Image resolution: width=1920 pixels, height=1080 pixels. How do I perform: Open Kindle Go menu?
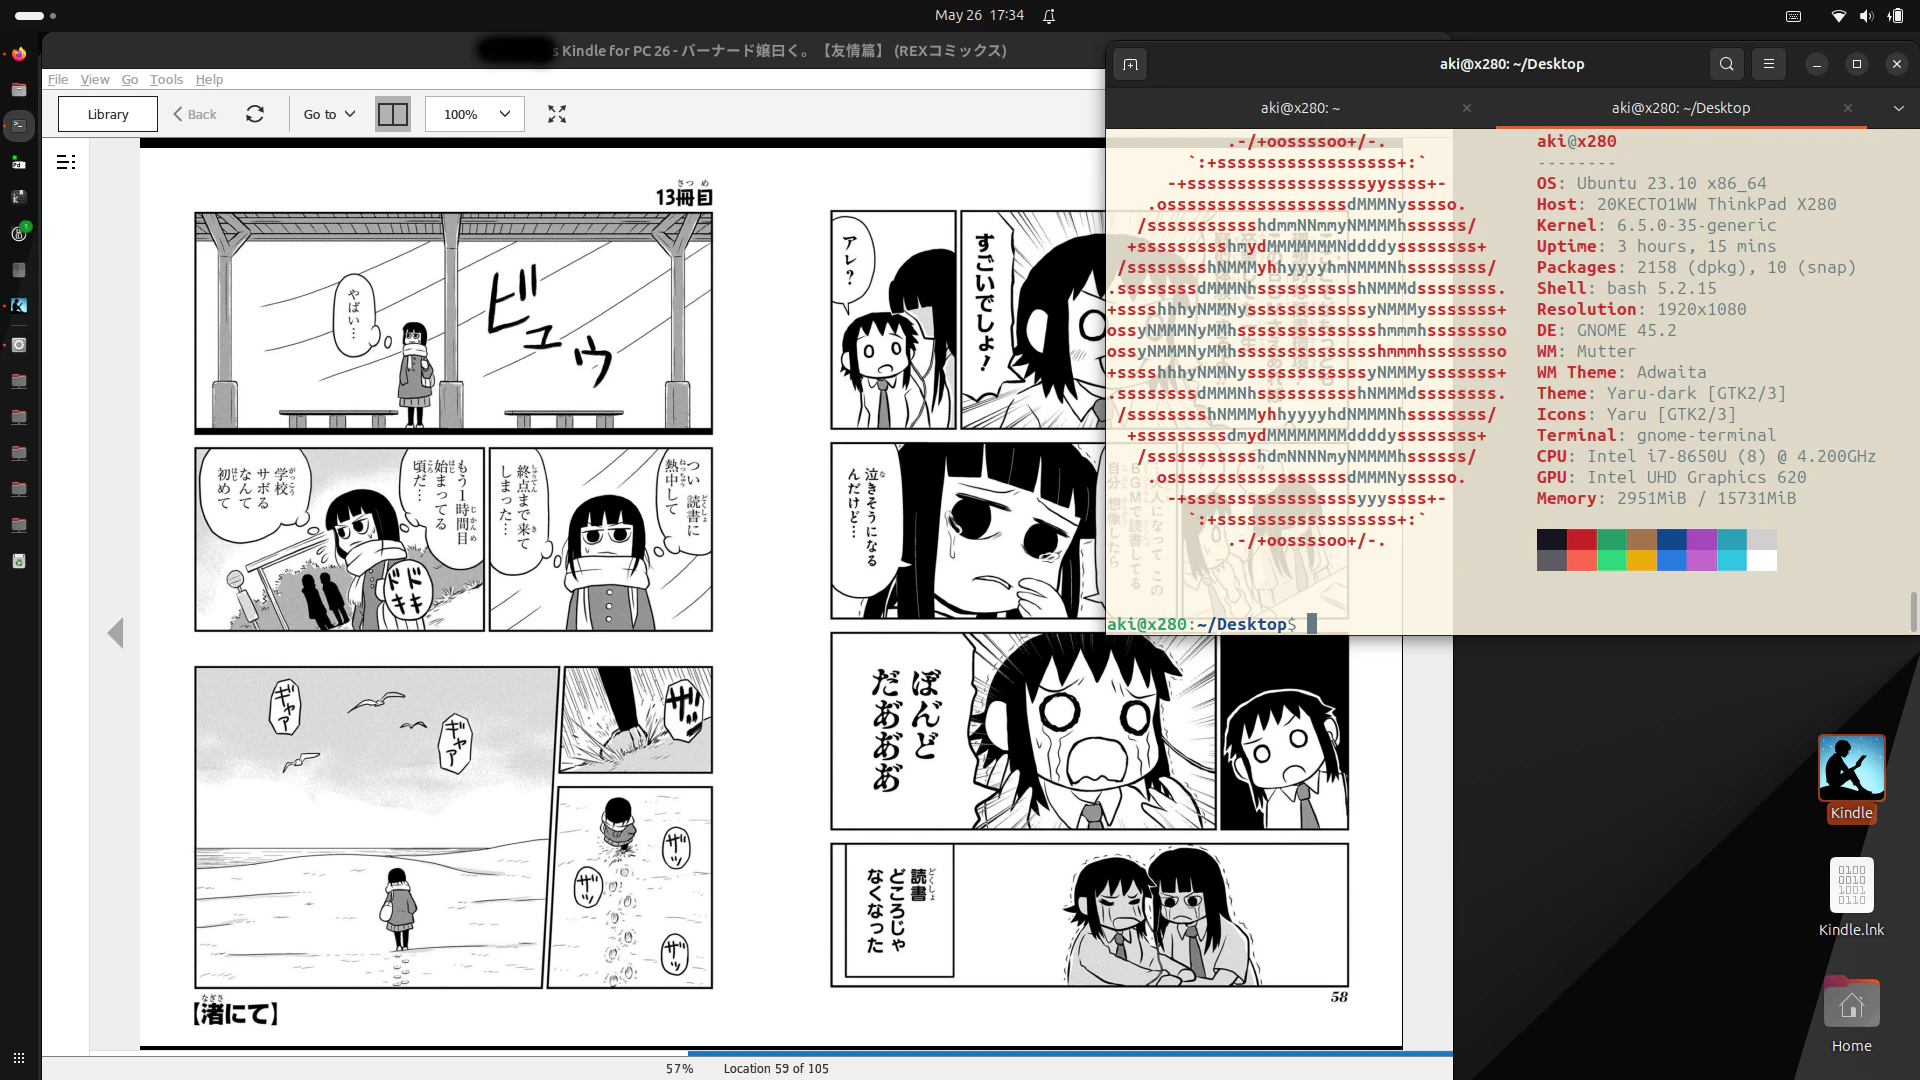point(130,79)
